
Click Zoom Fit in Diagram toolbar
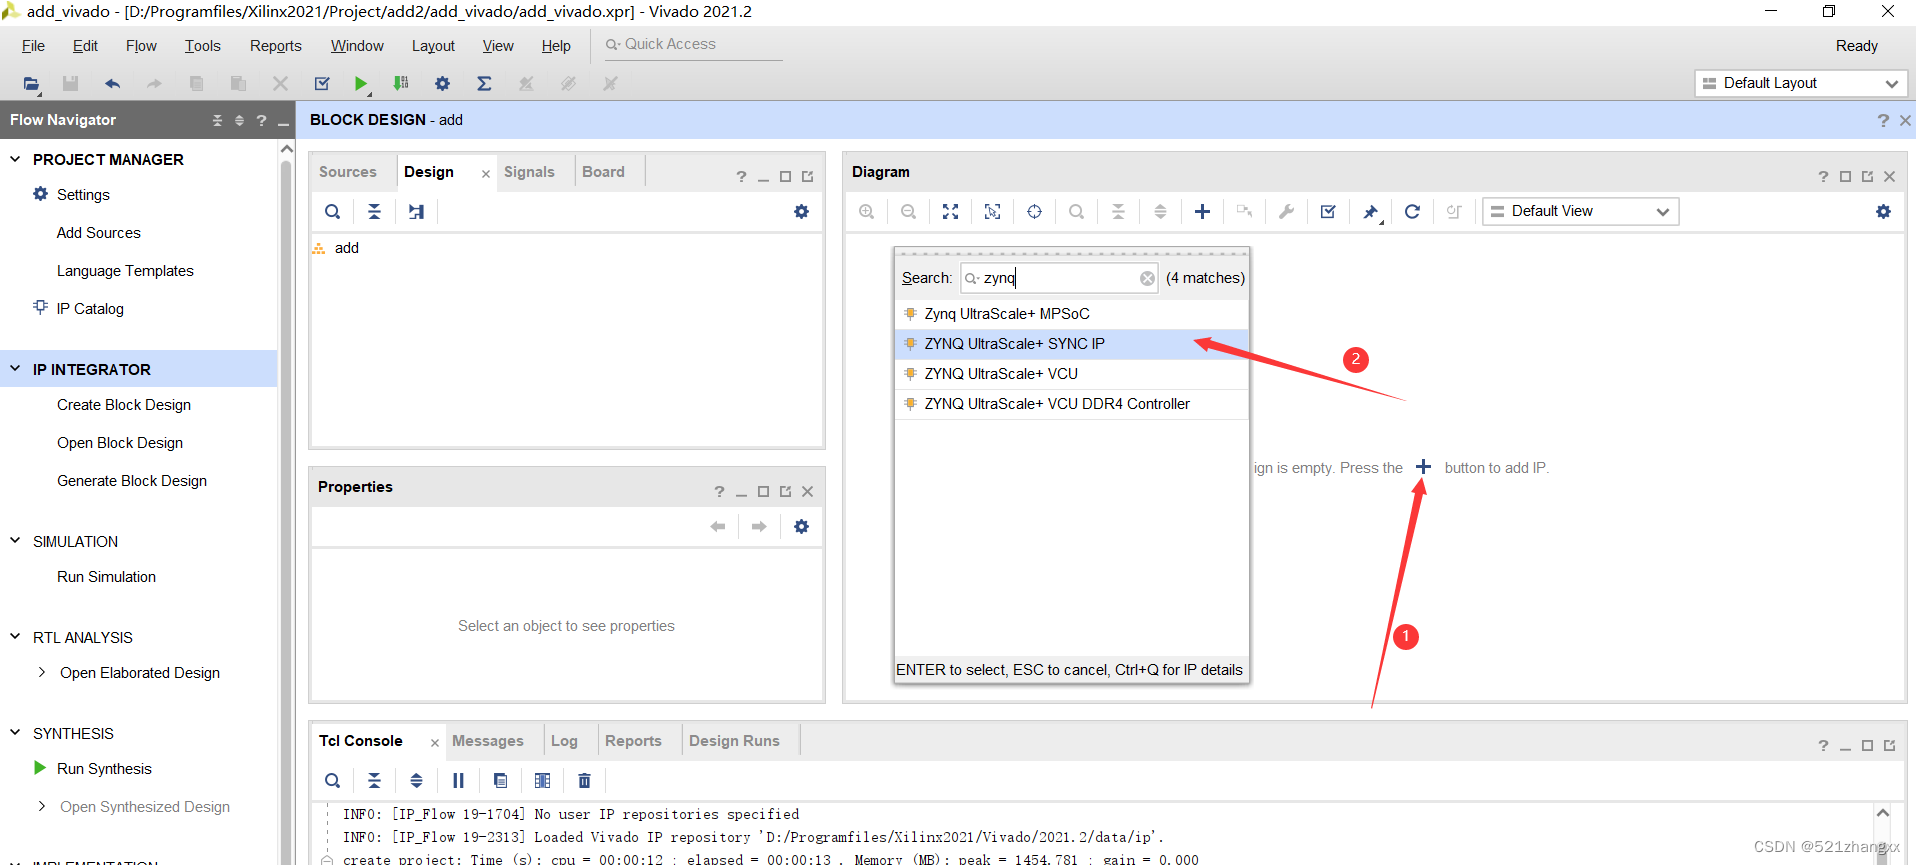[x=950, y=212]
